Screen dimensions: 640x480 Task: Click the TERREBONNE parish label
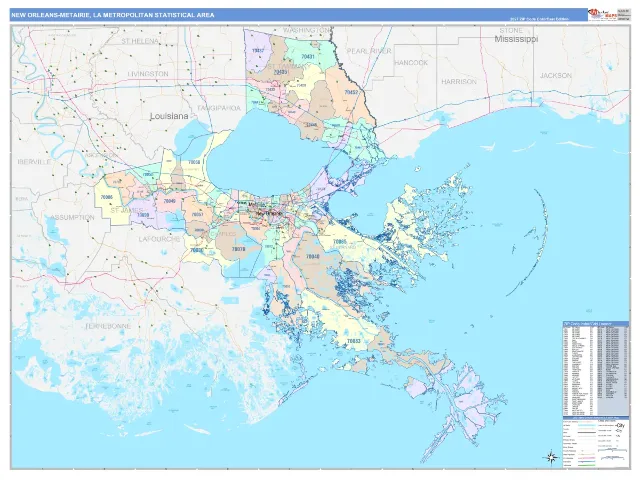pos(108,326)
